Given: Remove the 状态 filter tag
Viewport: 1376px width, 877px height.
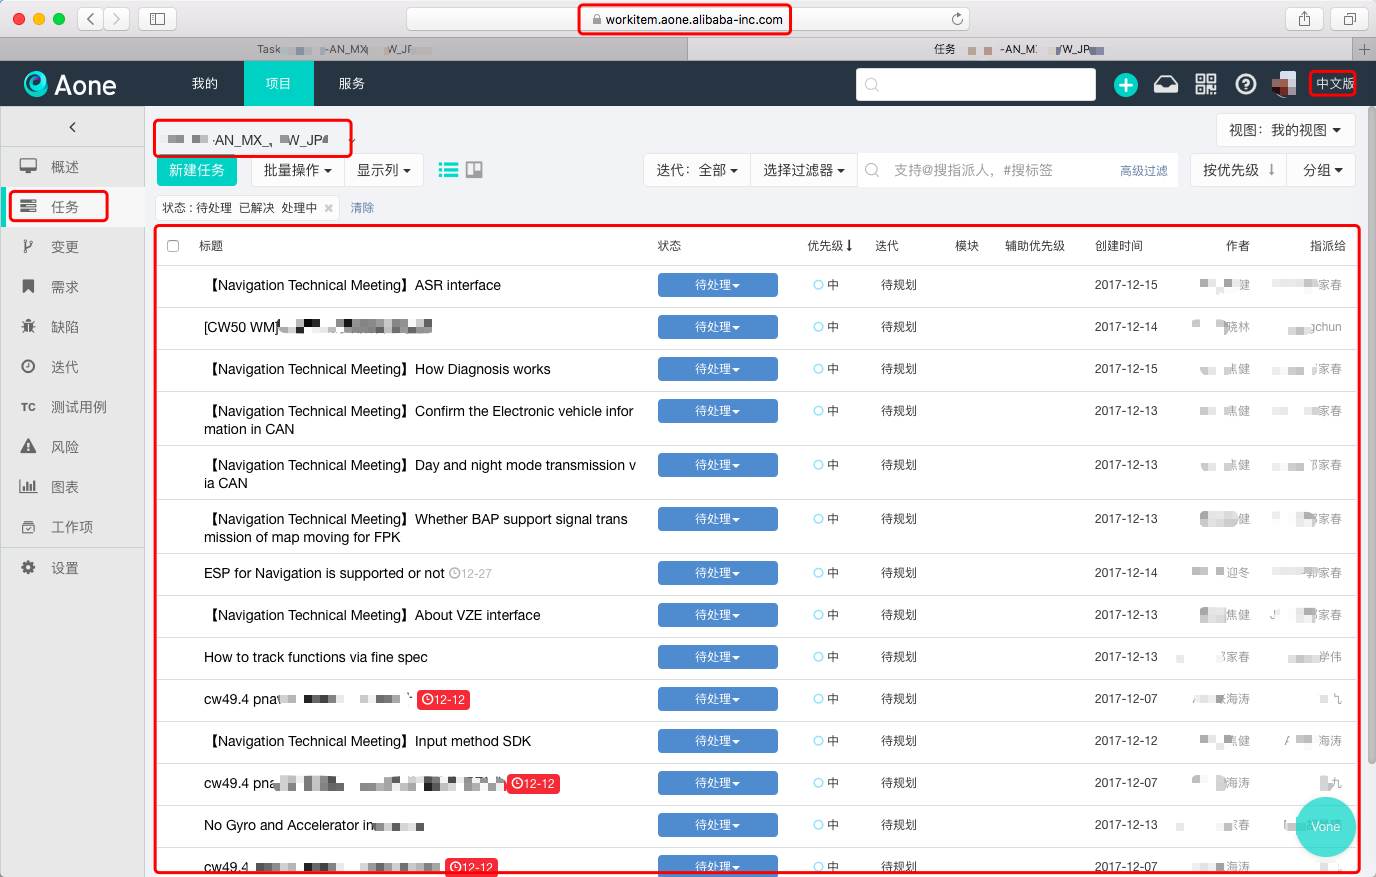Looking at the screenshot, I should (328, 208).
